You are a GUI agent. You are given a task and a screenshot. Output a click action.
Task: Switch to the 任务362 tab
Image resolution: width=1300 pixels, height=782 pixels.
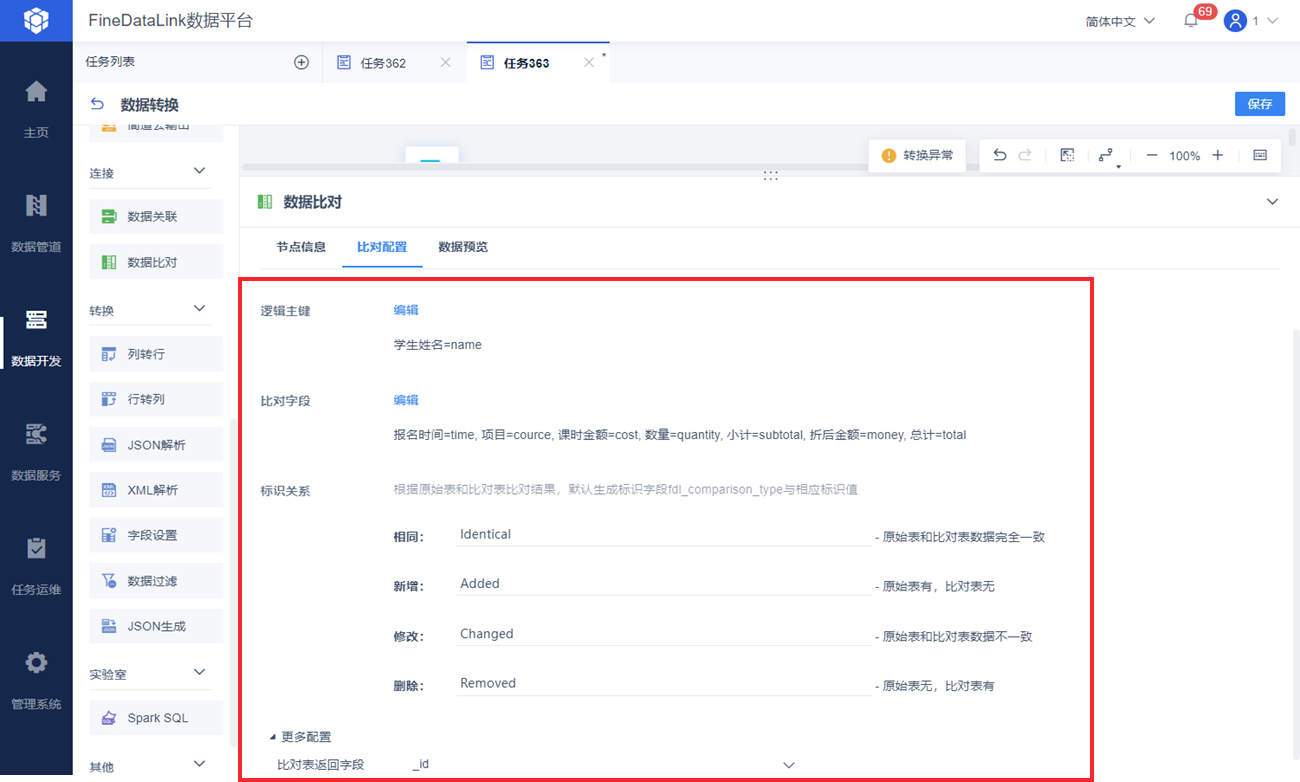tap(383, 63)
